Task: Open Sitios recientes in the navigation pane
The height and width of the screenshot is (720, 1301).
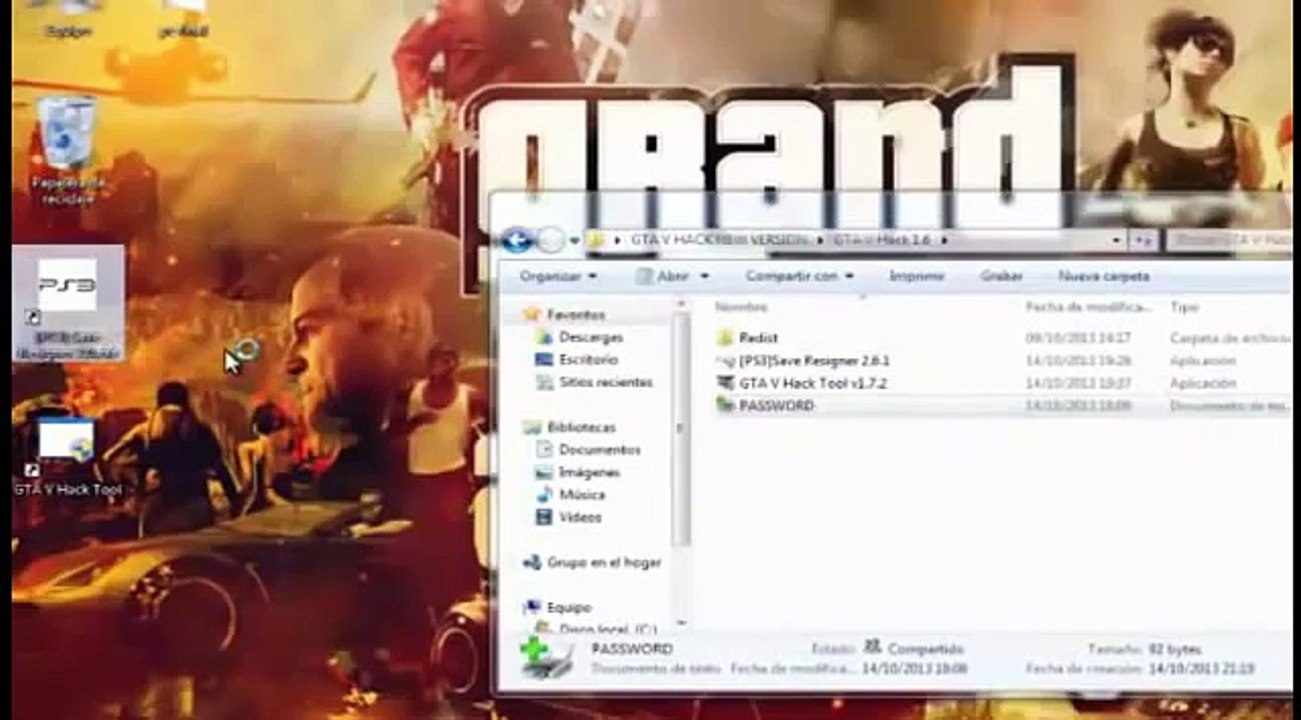Action: click(x=605, y=382)
